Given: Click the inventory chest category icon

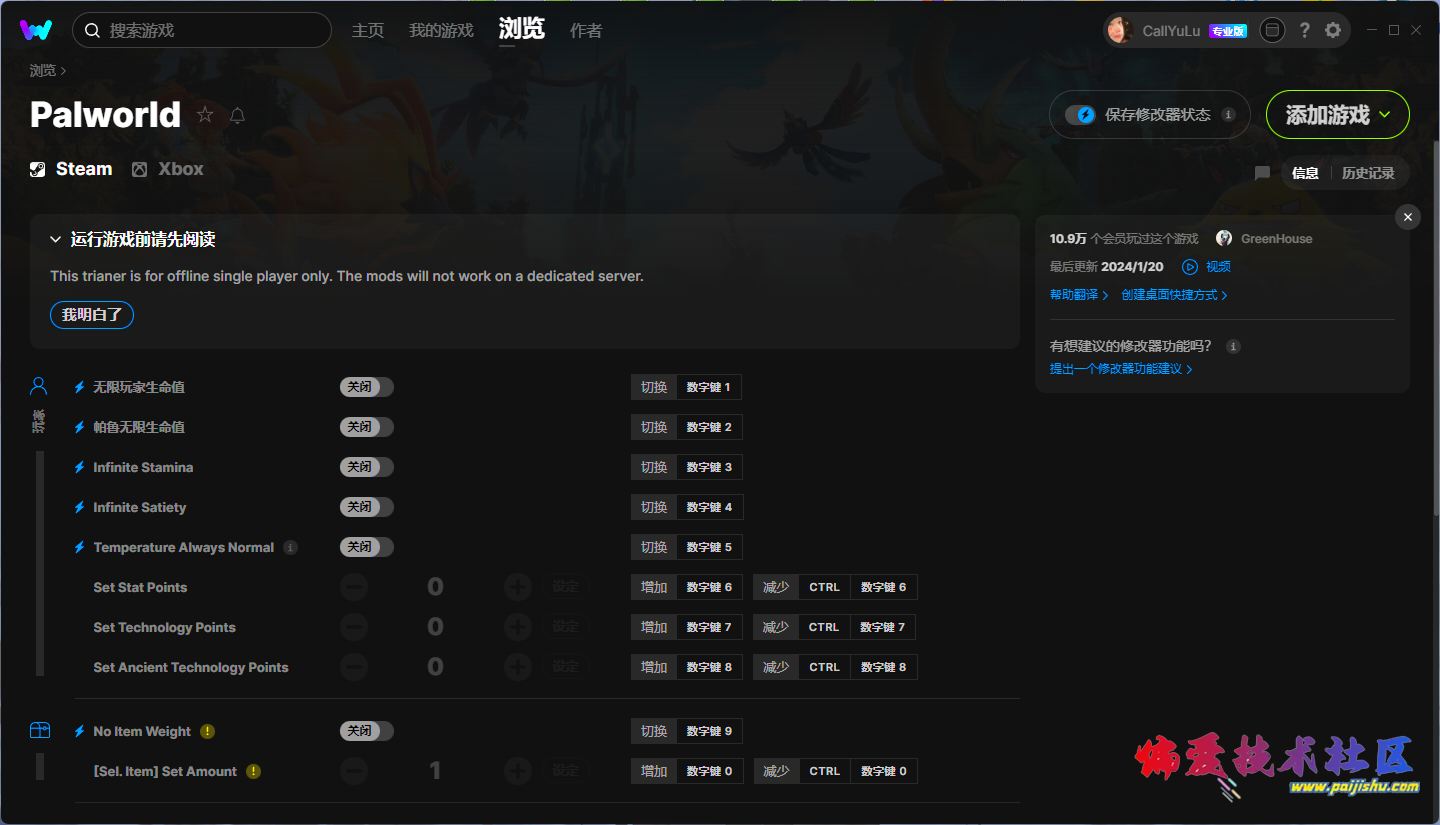Looking at the screenshot, I should point(40,731).
